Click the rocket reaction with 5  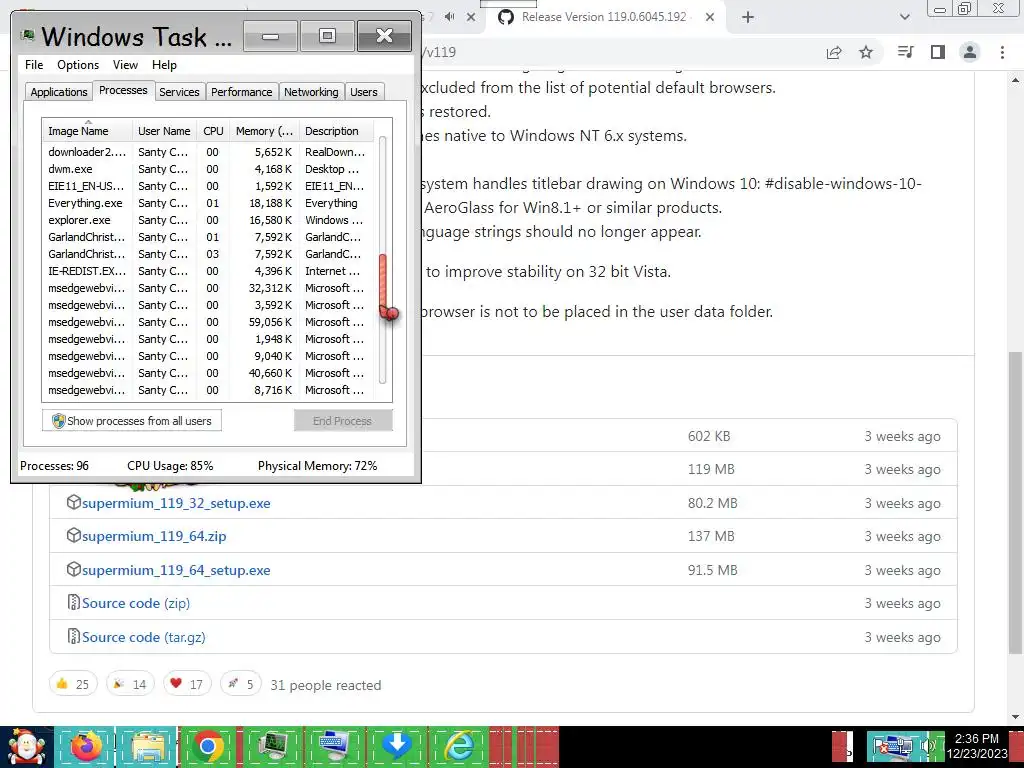pyautogui.click(x=240, y=684)
